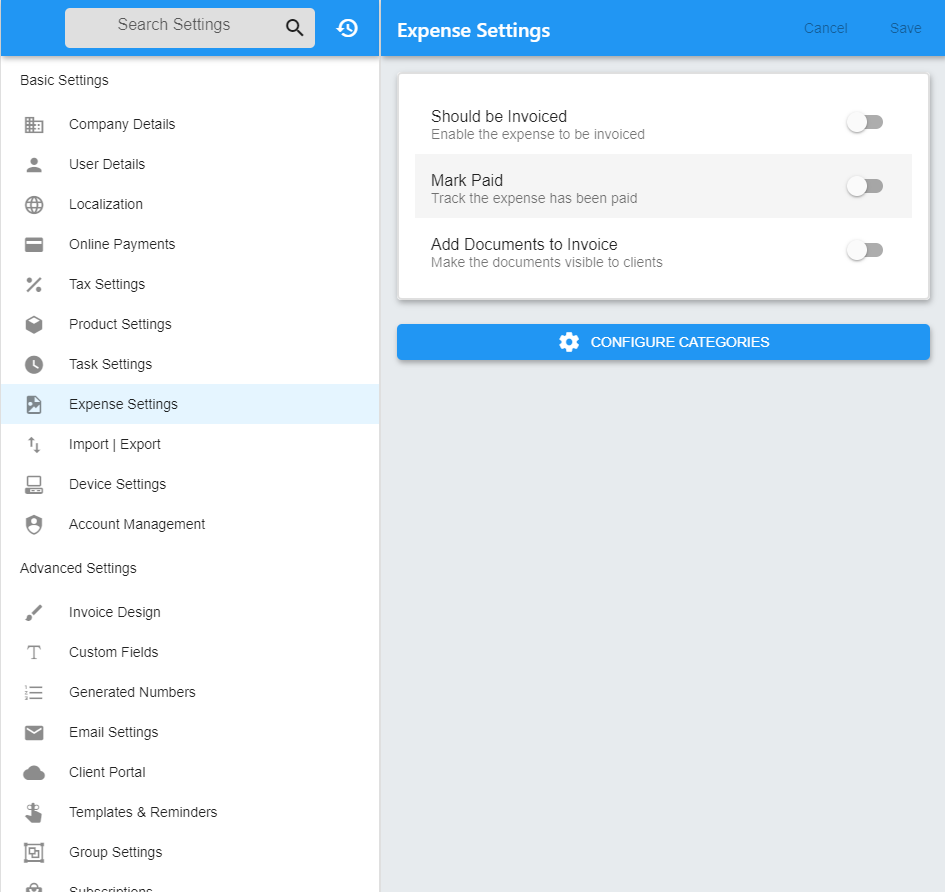Viewport: 945px width, 892px height.
Task: Select the Invoice Design pencil icon
Action: coord(35,612)
